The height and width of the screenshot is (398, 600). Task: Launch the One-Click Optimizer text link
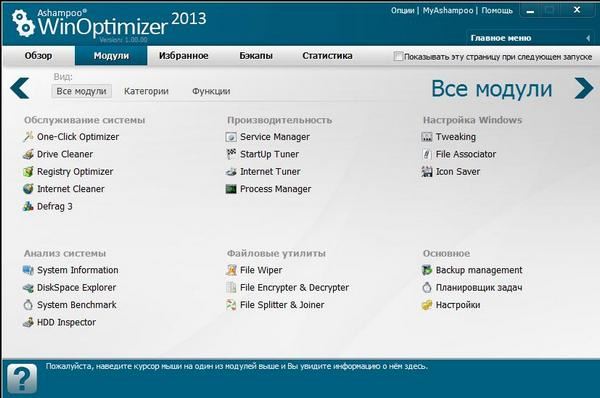[x=78, y=137]
